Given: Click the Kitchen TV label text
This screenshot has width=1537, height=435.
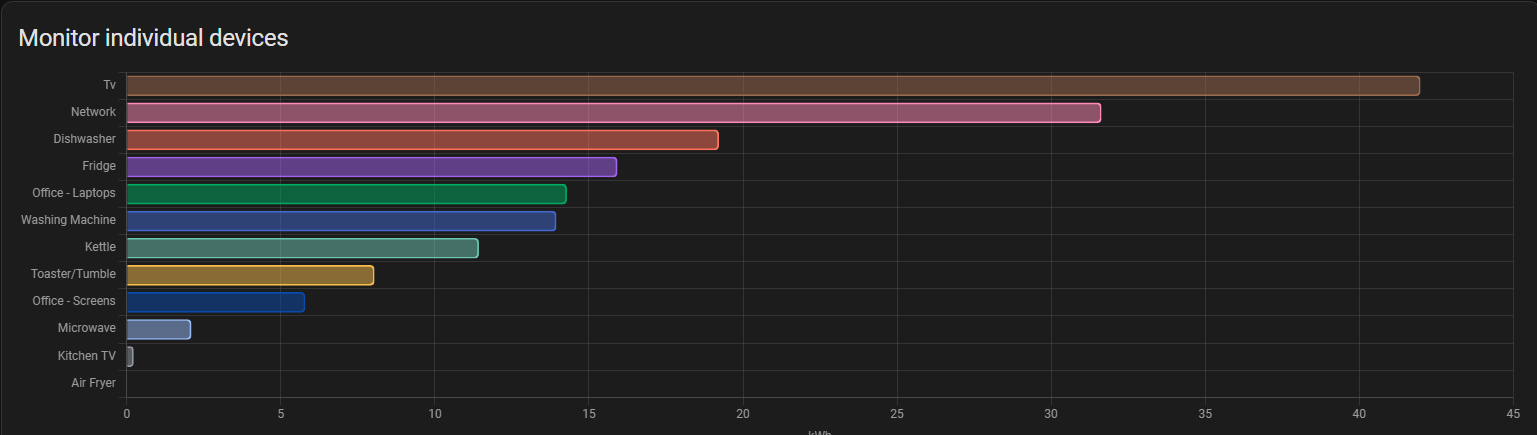Looking at the screenshot, I should pos(86,356).
